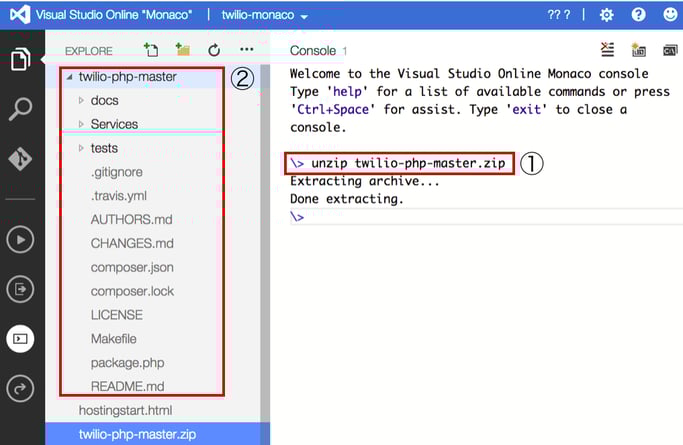This screenshot has height=445, width=683.
Task: Click the "Extracting archive..." output line
Action: coord(365,181)
